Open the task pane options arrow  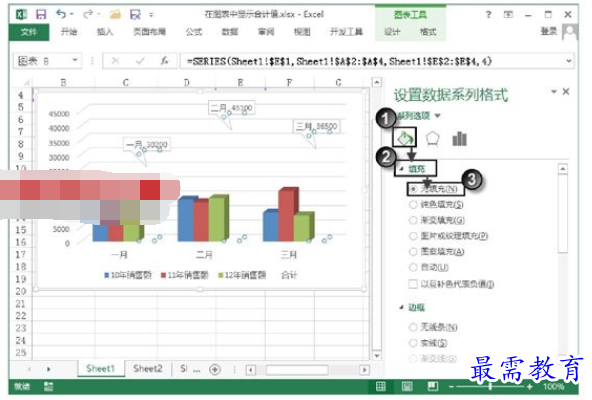[x=554, y=91]
